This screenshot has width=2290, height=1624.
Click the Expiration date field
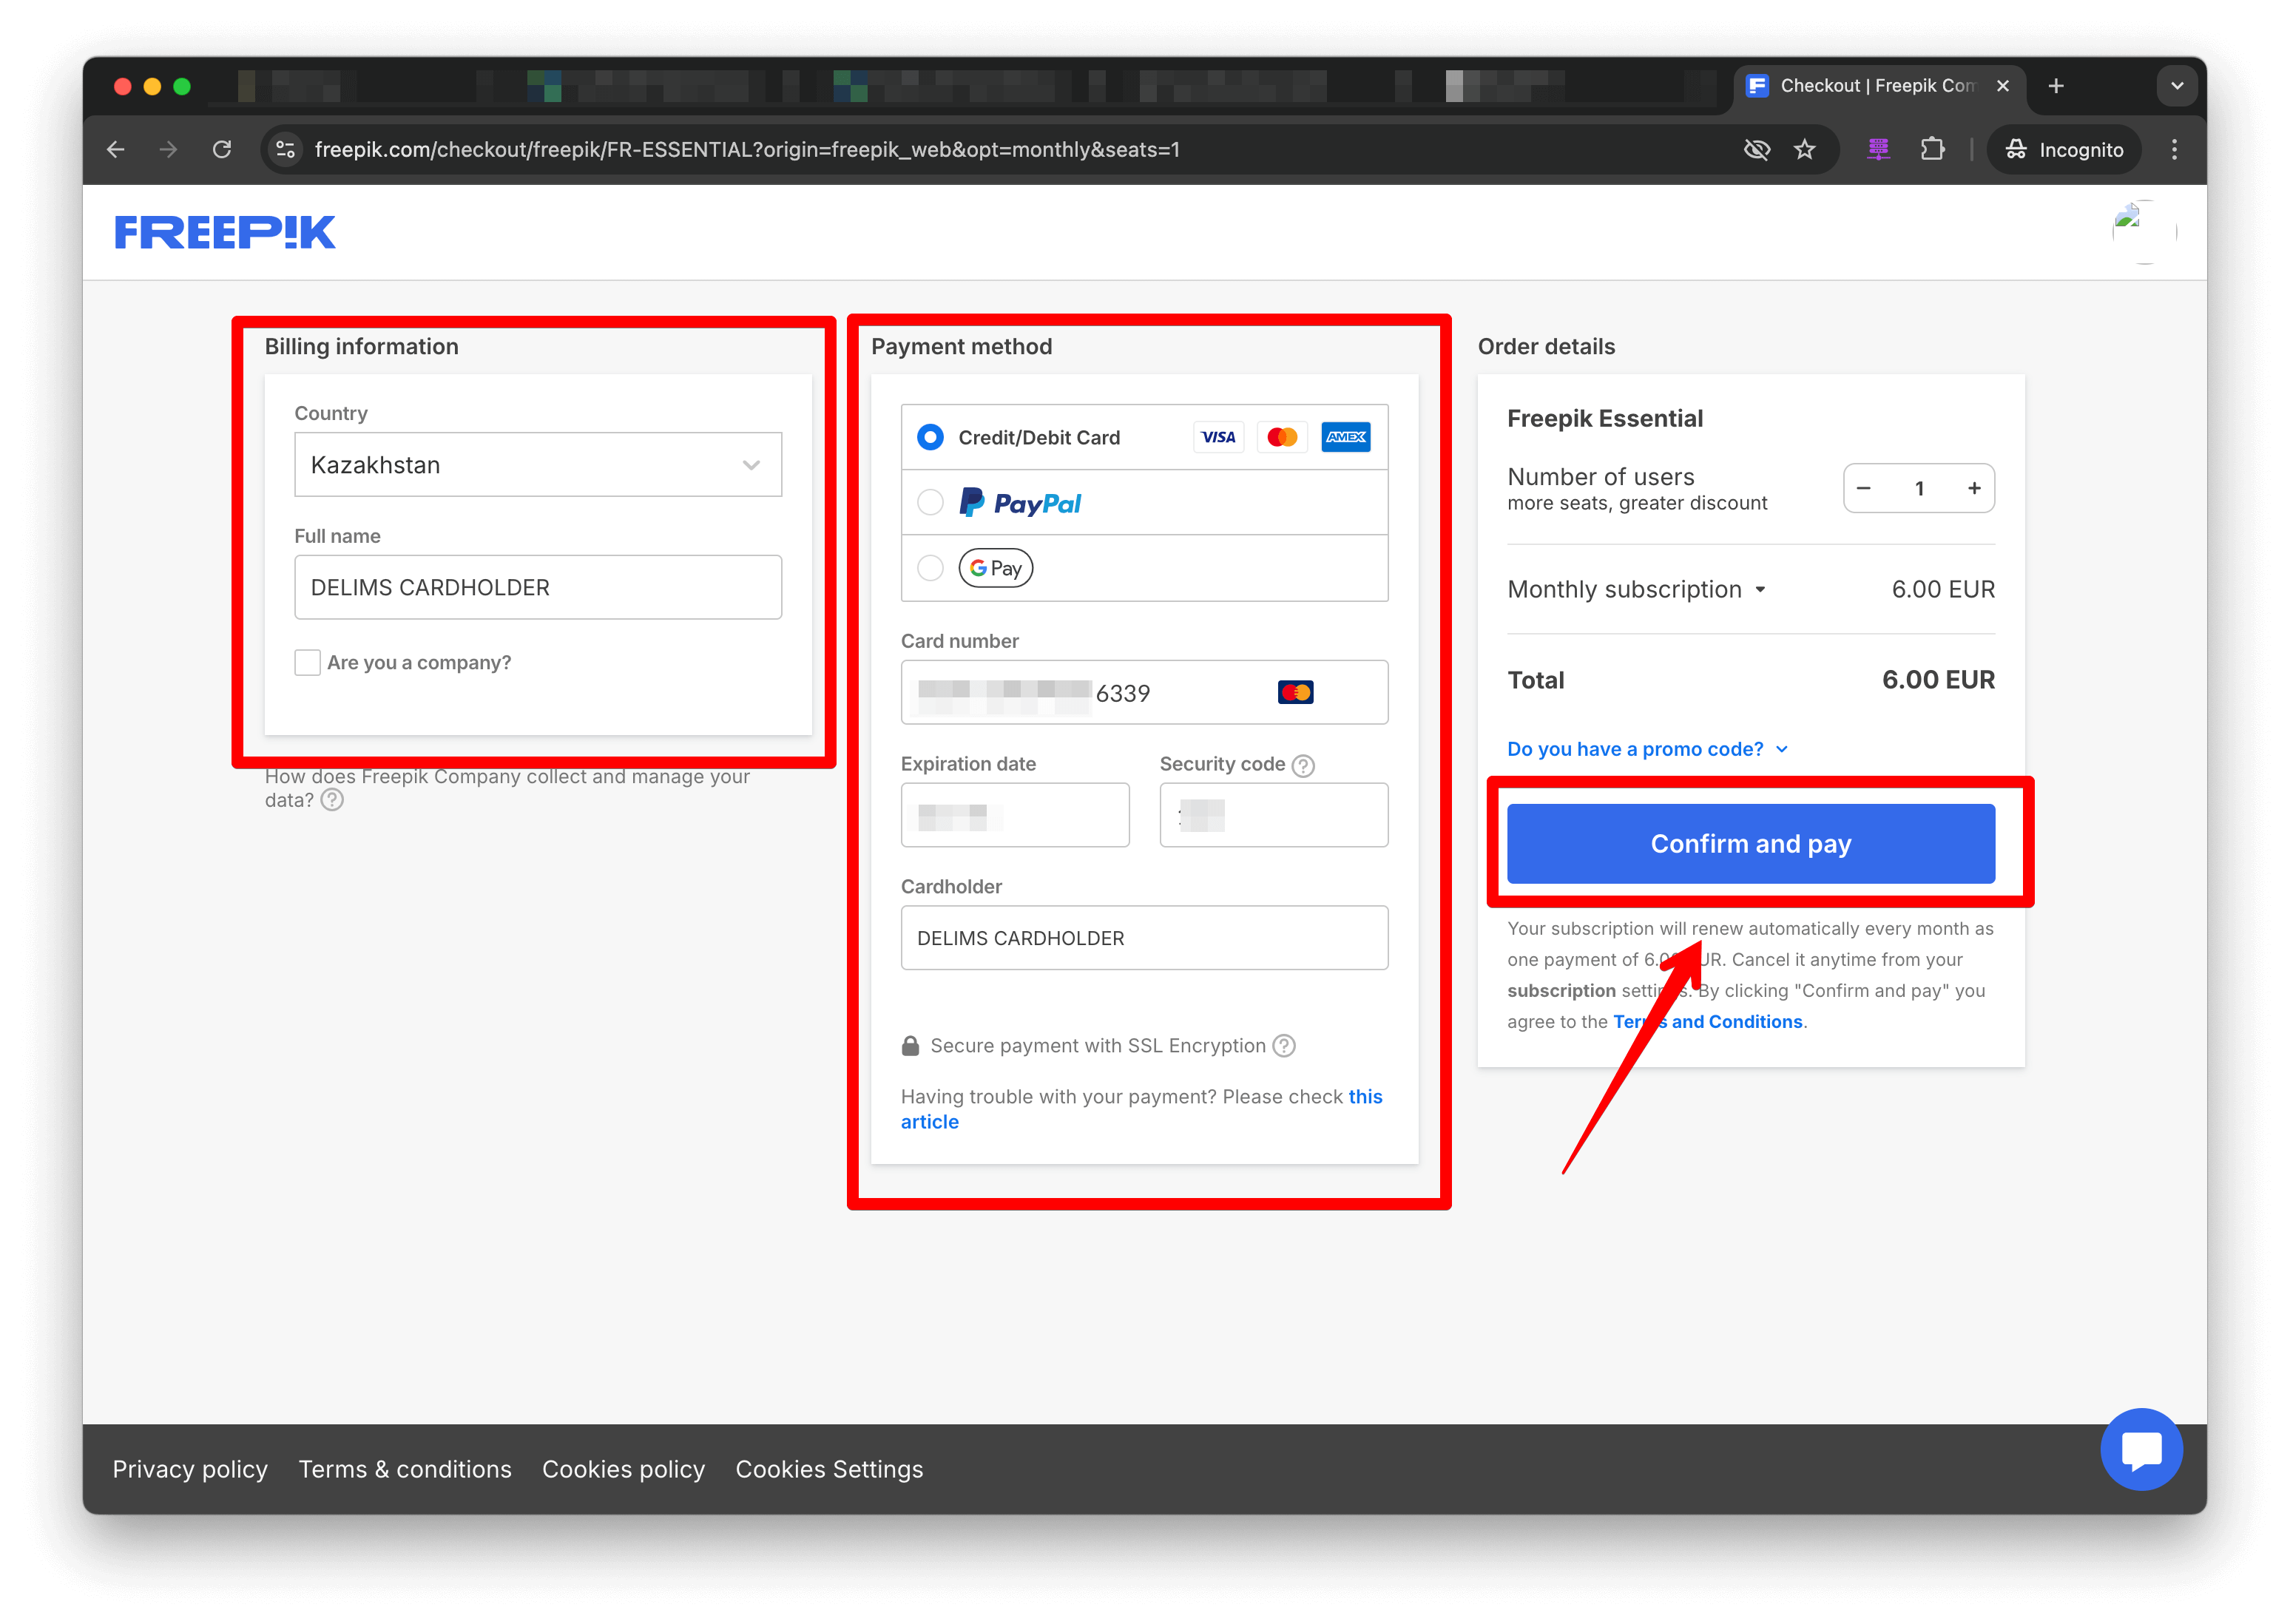[x=1015, y=815]
